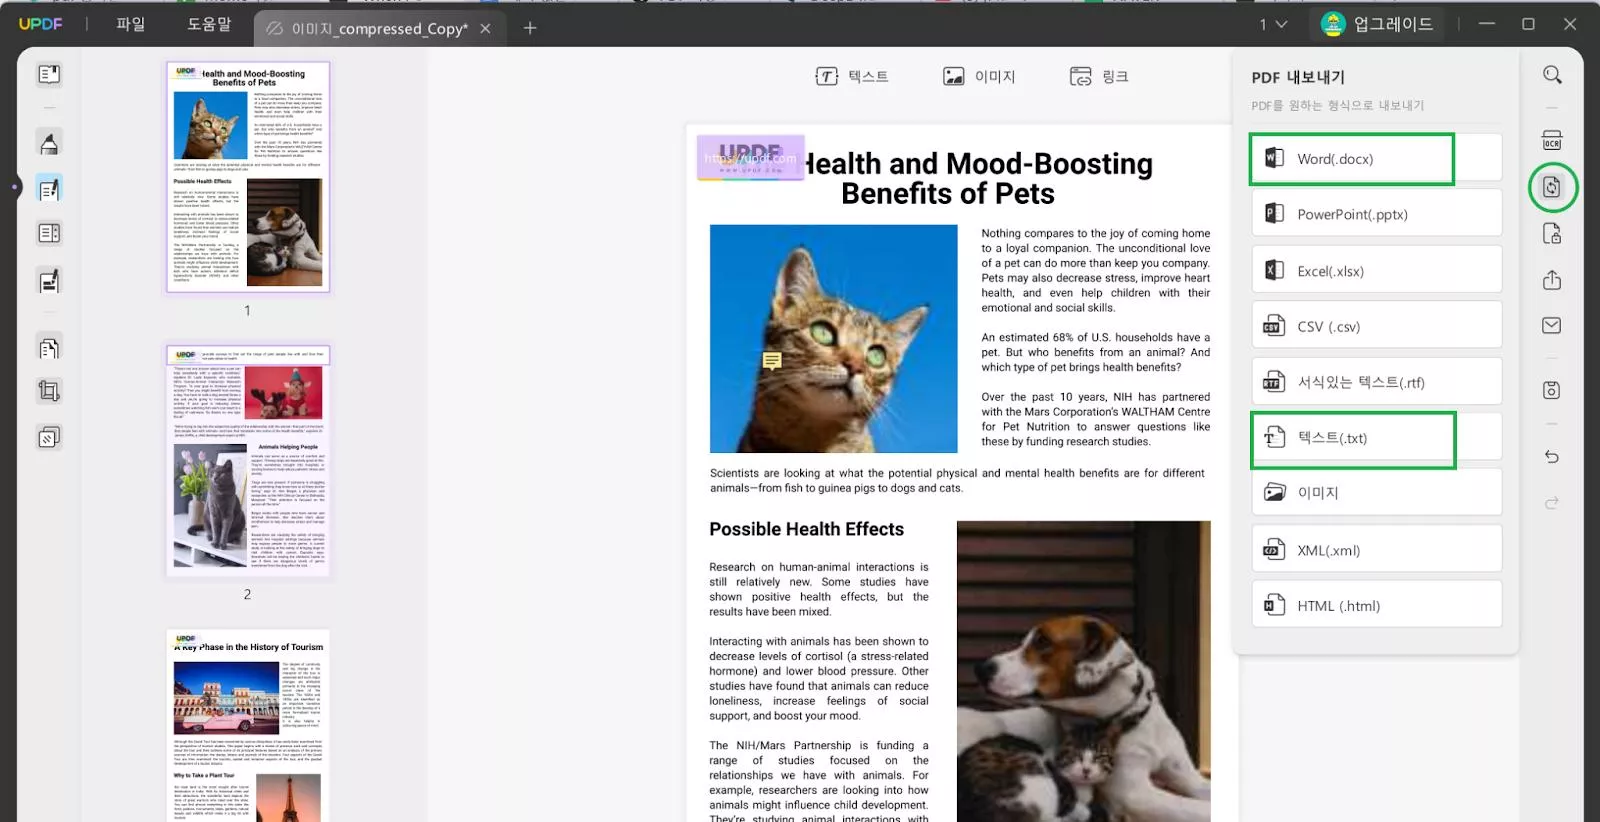Viewport: 1600px width, 822px height.
Task: Export the PDF as CSV (.csv)
Action: (1376, 326)
